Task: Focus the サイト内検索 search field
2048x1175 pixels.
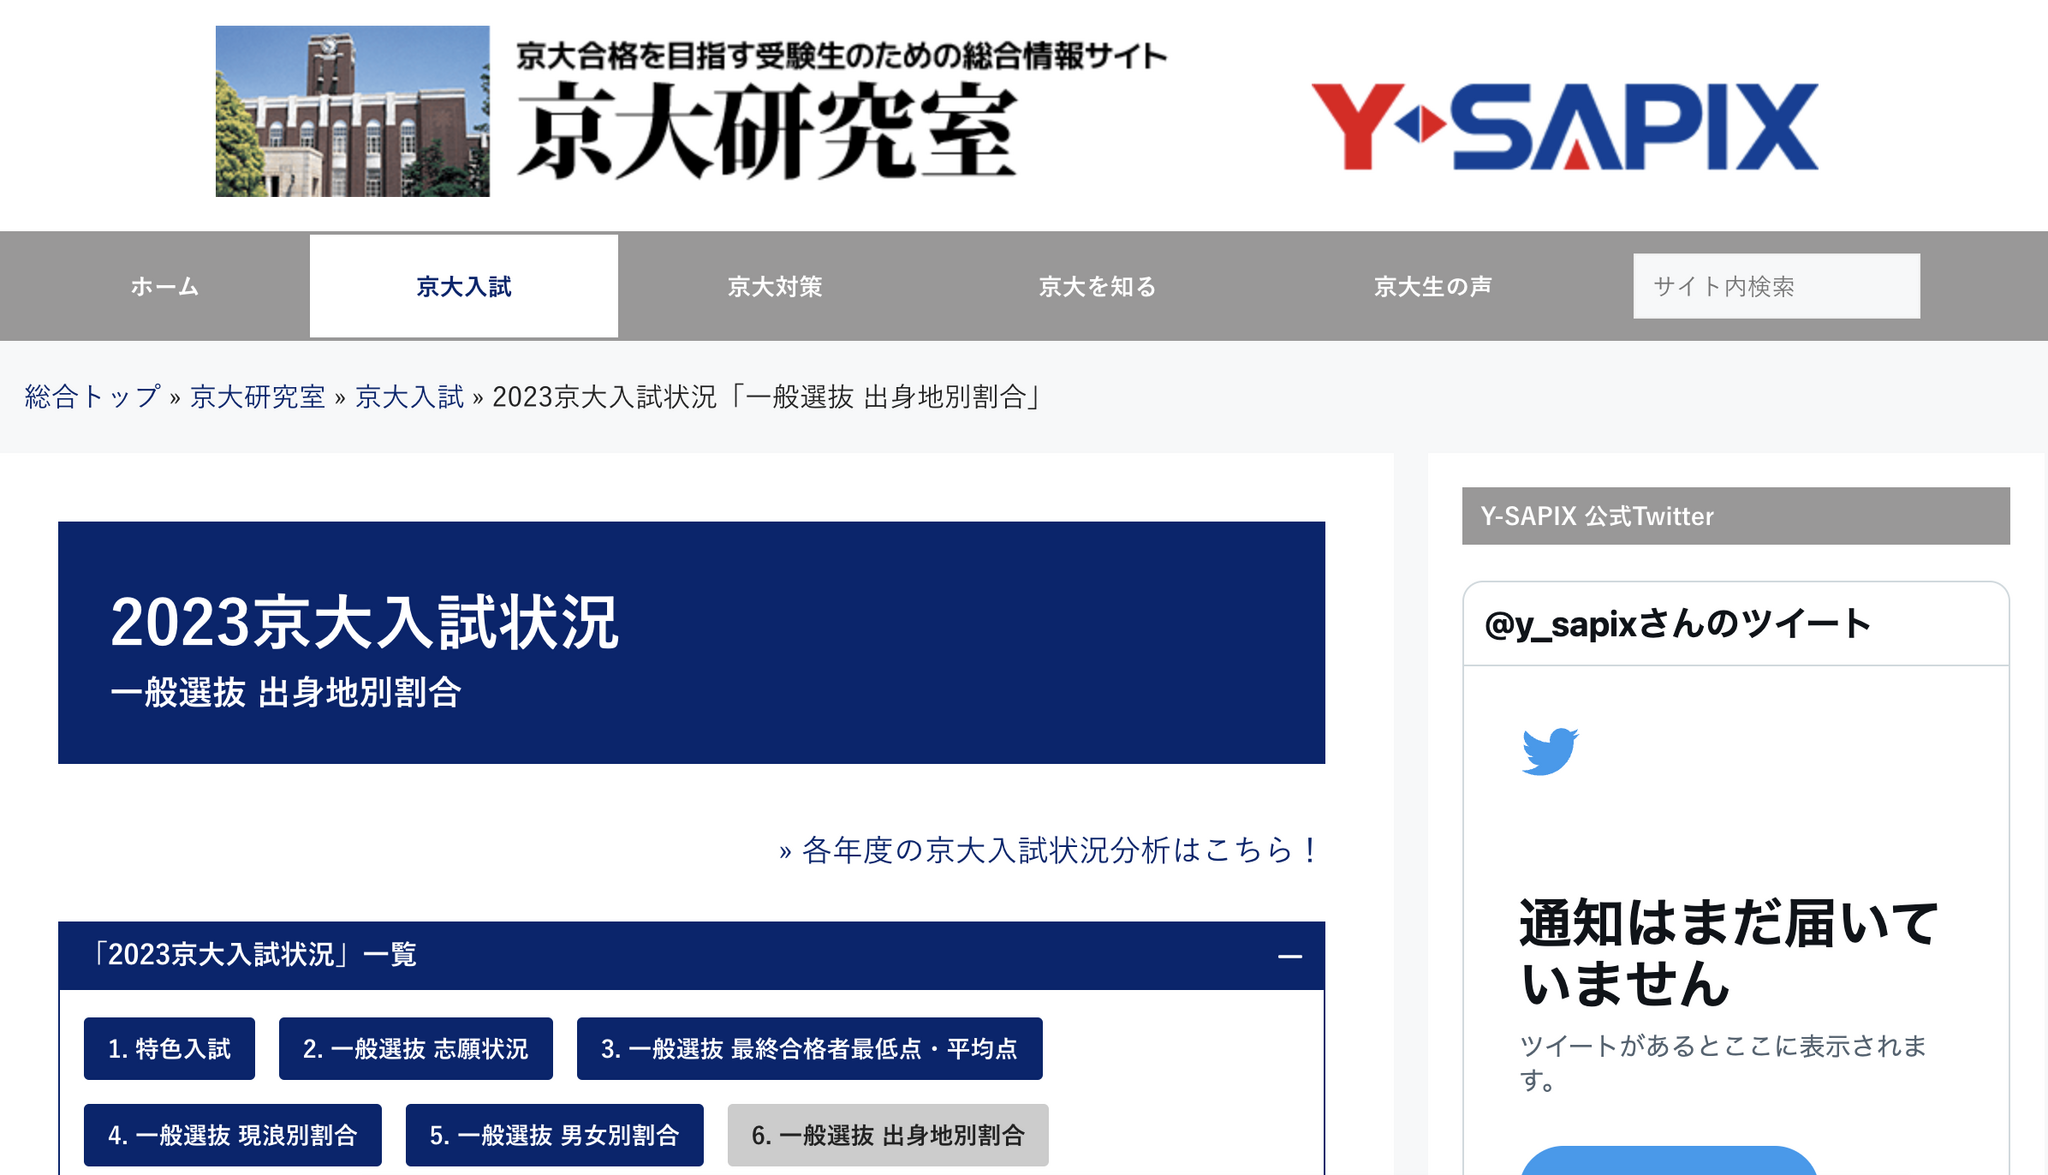Action: pos(1776,286)
